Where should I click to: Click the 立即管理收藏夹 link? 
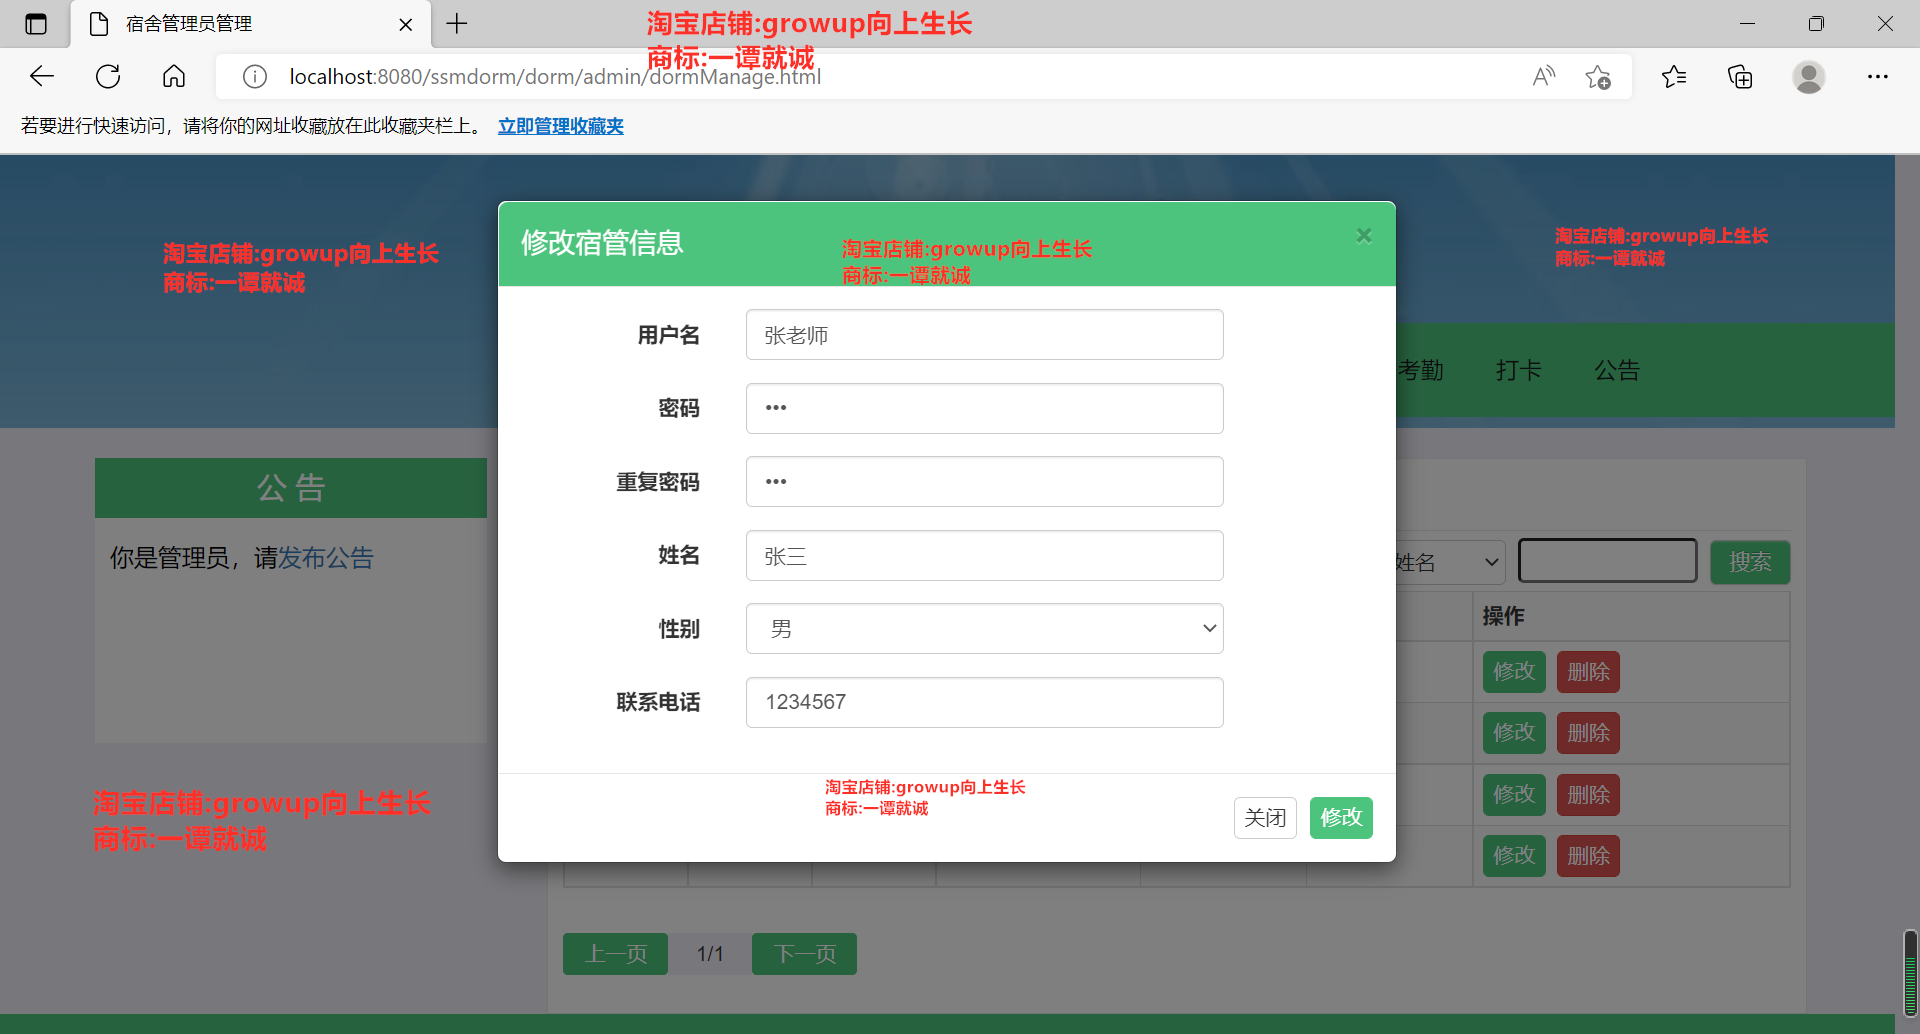pos(561,126)
